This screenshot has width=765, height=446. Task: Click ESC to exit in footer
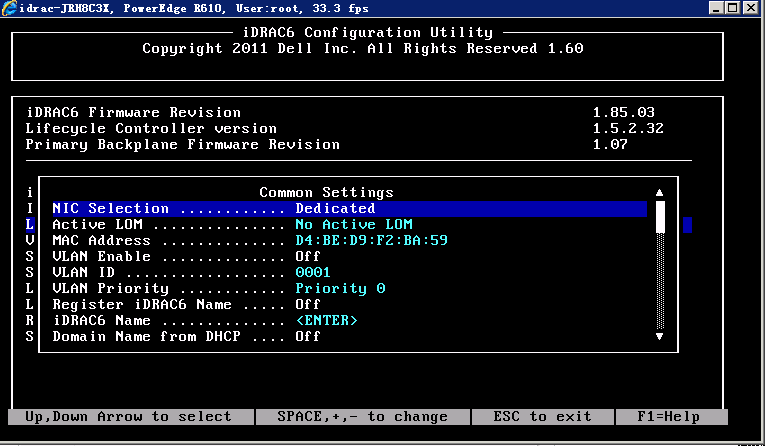(543, 417)
